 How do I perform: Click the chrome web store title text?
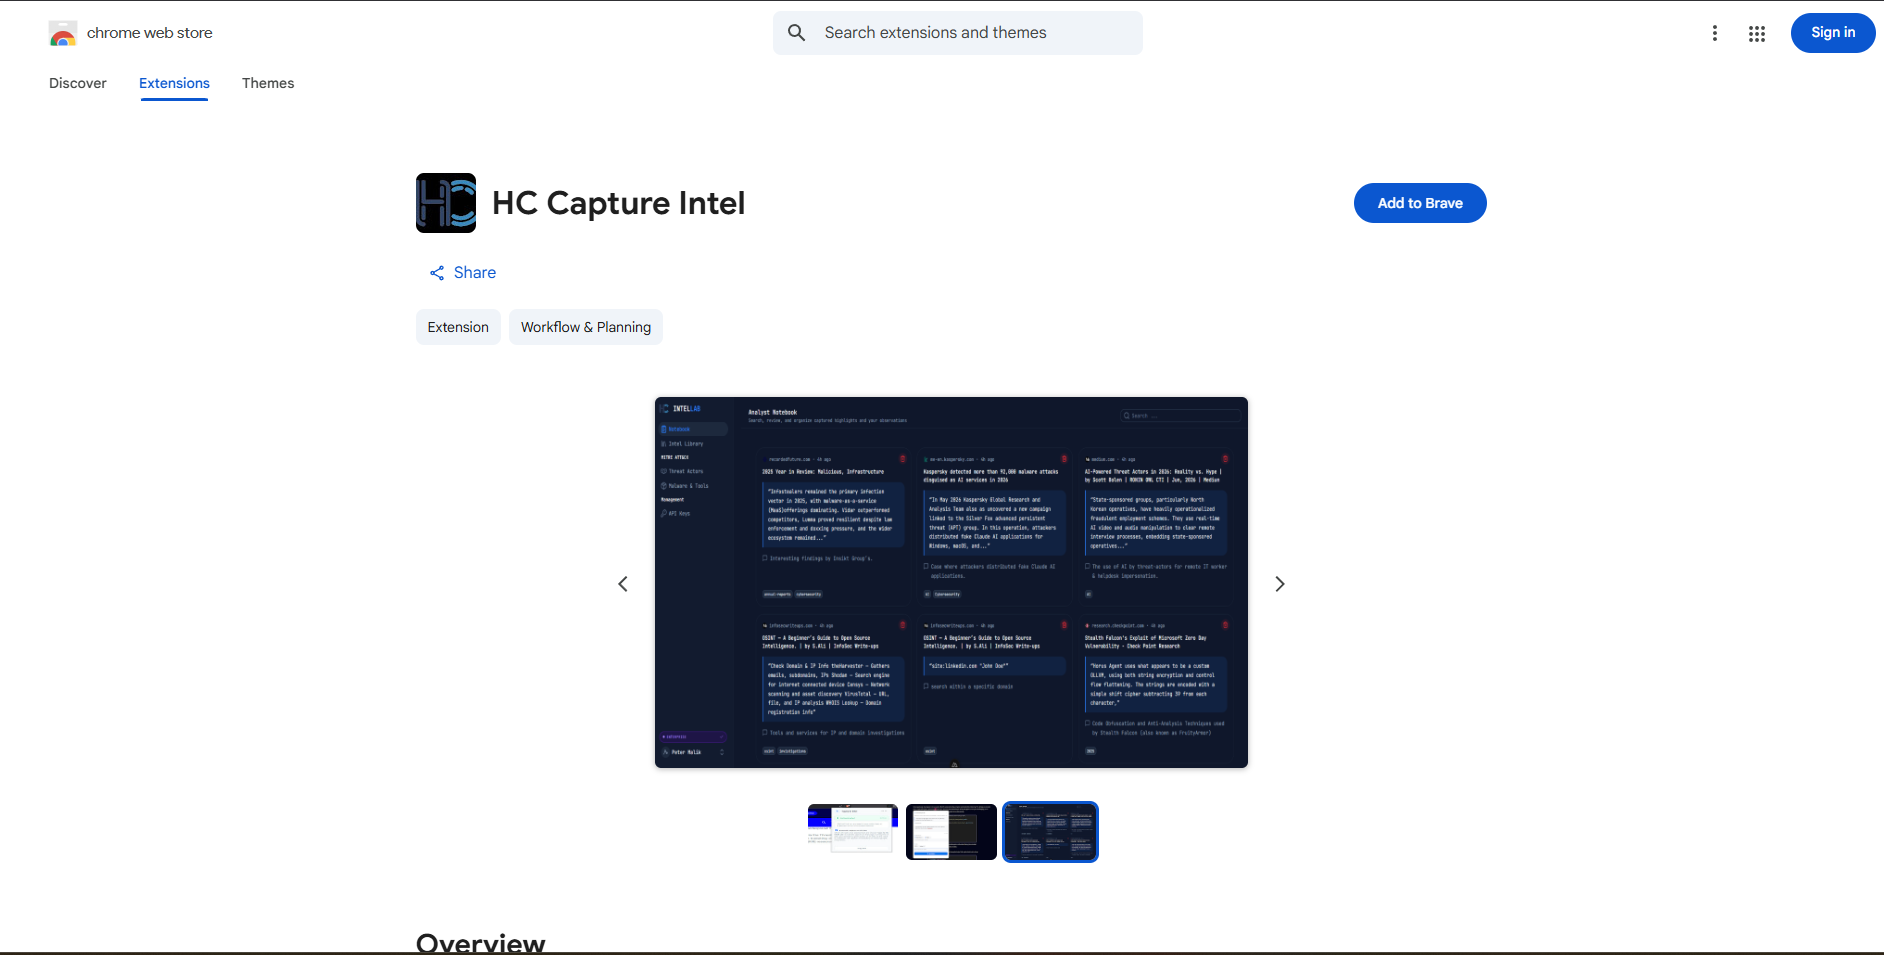tap(150, 33)
